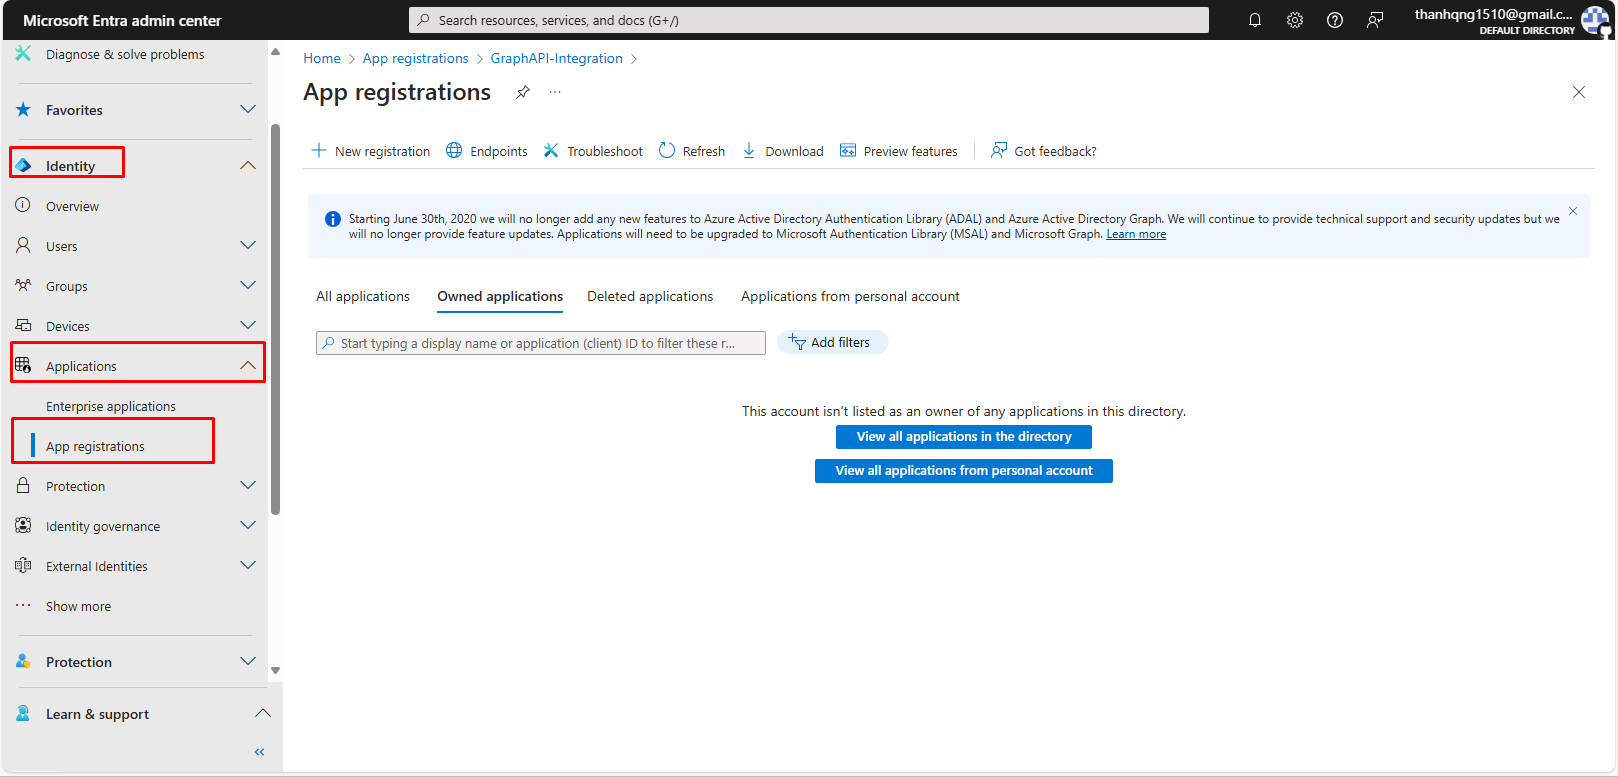Collapse the Learn & support chevron
Viewport: 1618px width, 777px height.
pos(263,713)
